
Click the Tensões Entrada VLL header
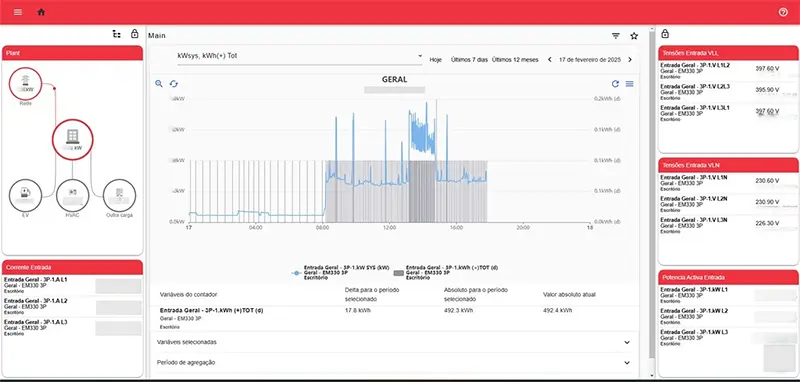(x=728, y=53)
